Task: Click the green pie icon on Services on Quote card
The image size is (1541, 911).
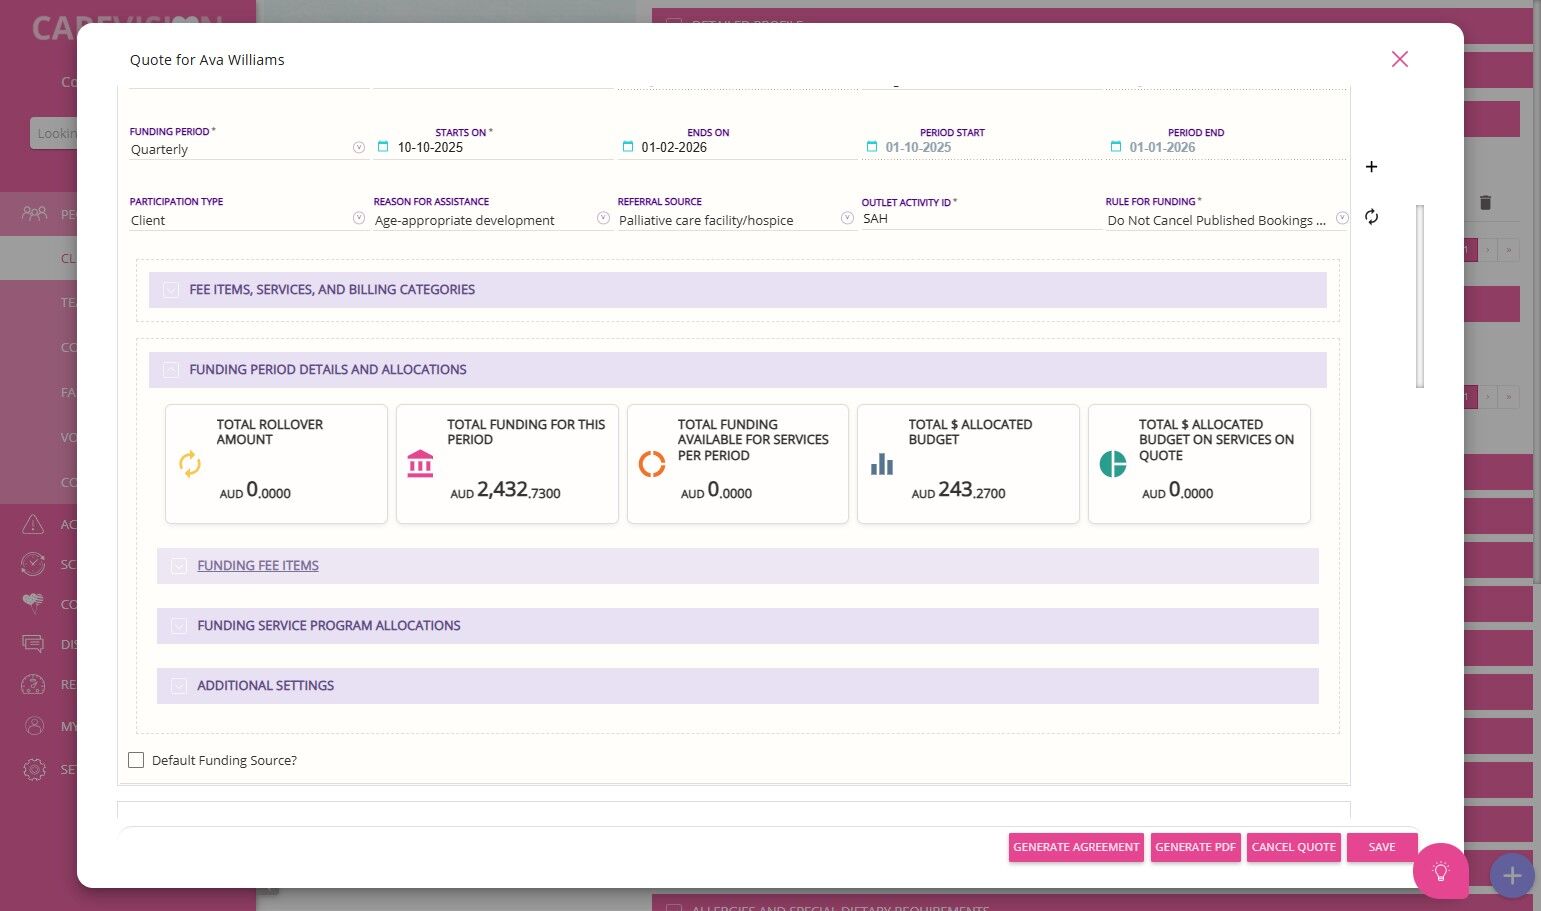Action: [x=1112, y=464]
